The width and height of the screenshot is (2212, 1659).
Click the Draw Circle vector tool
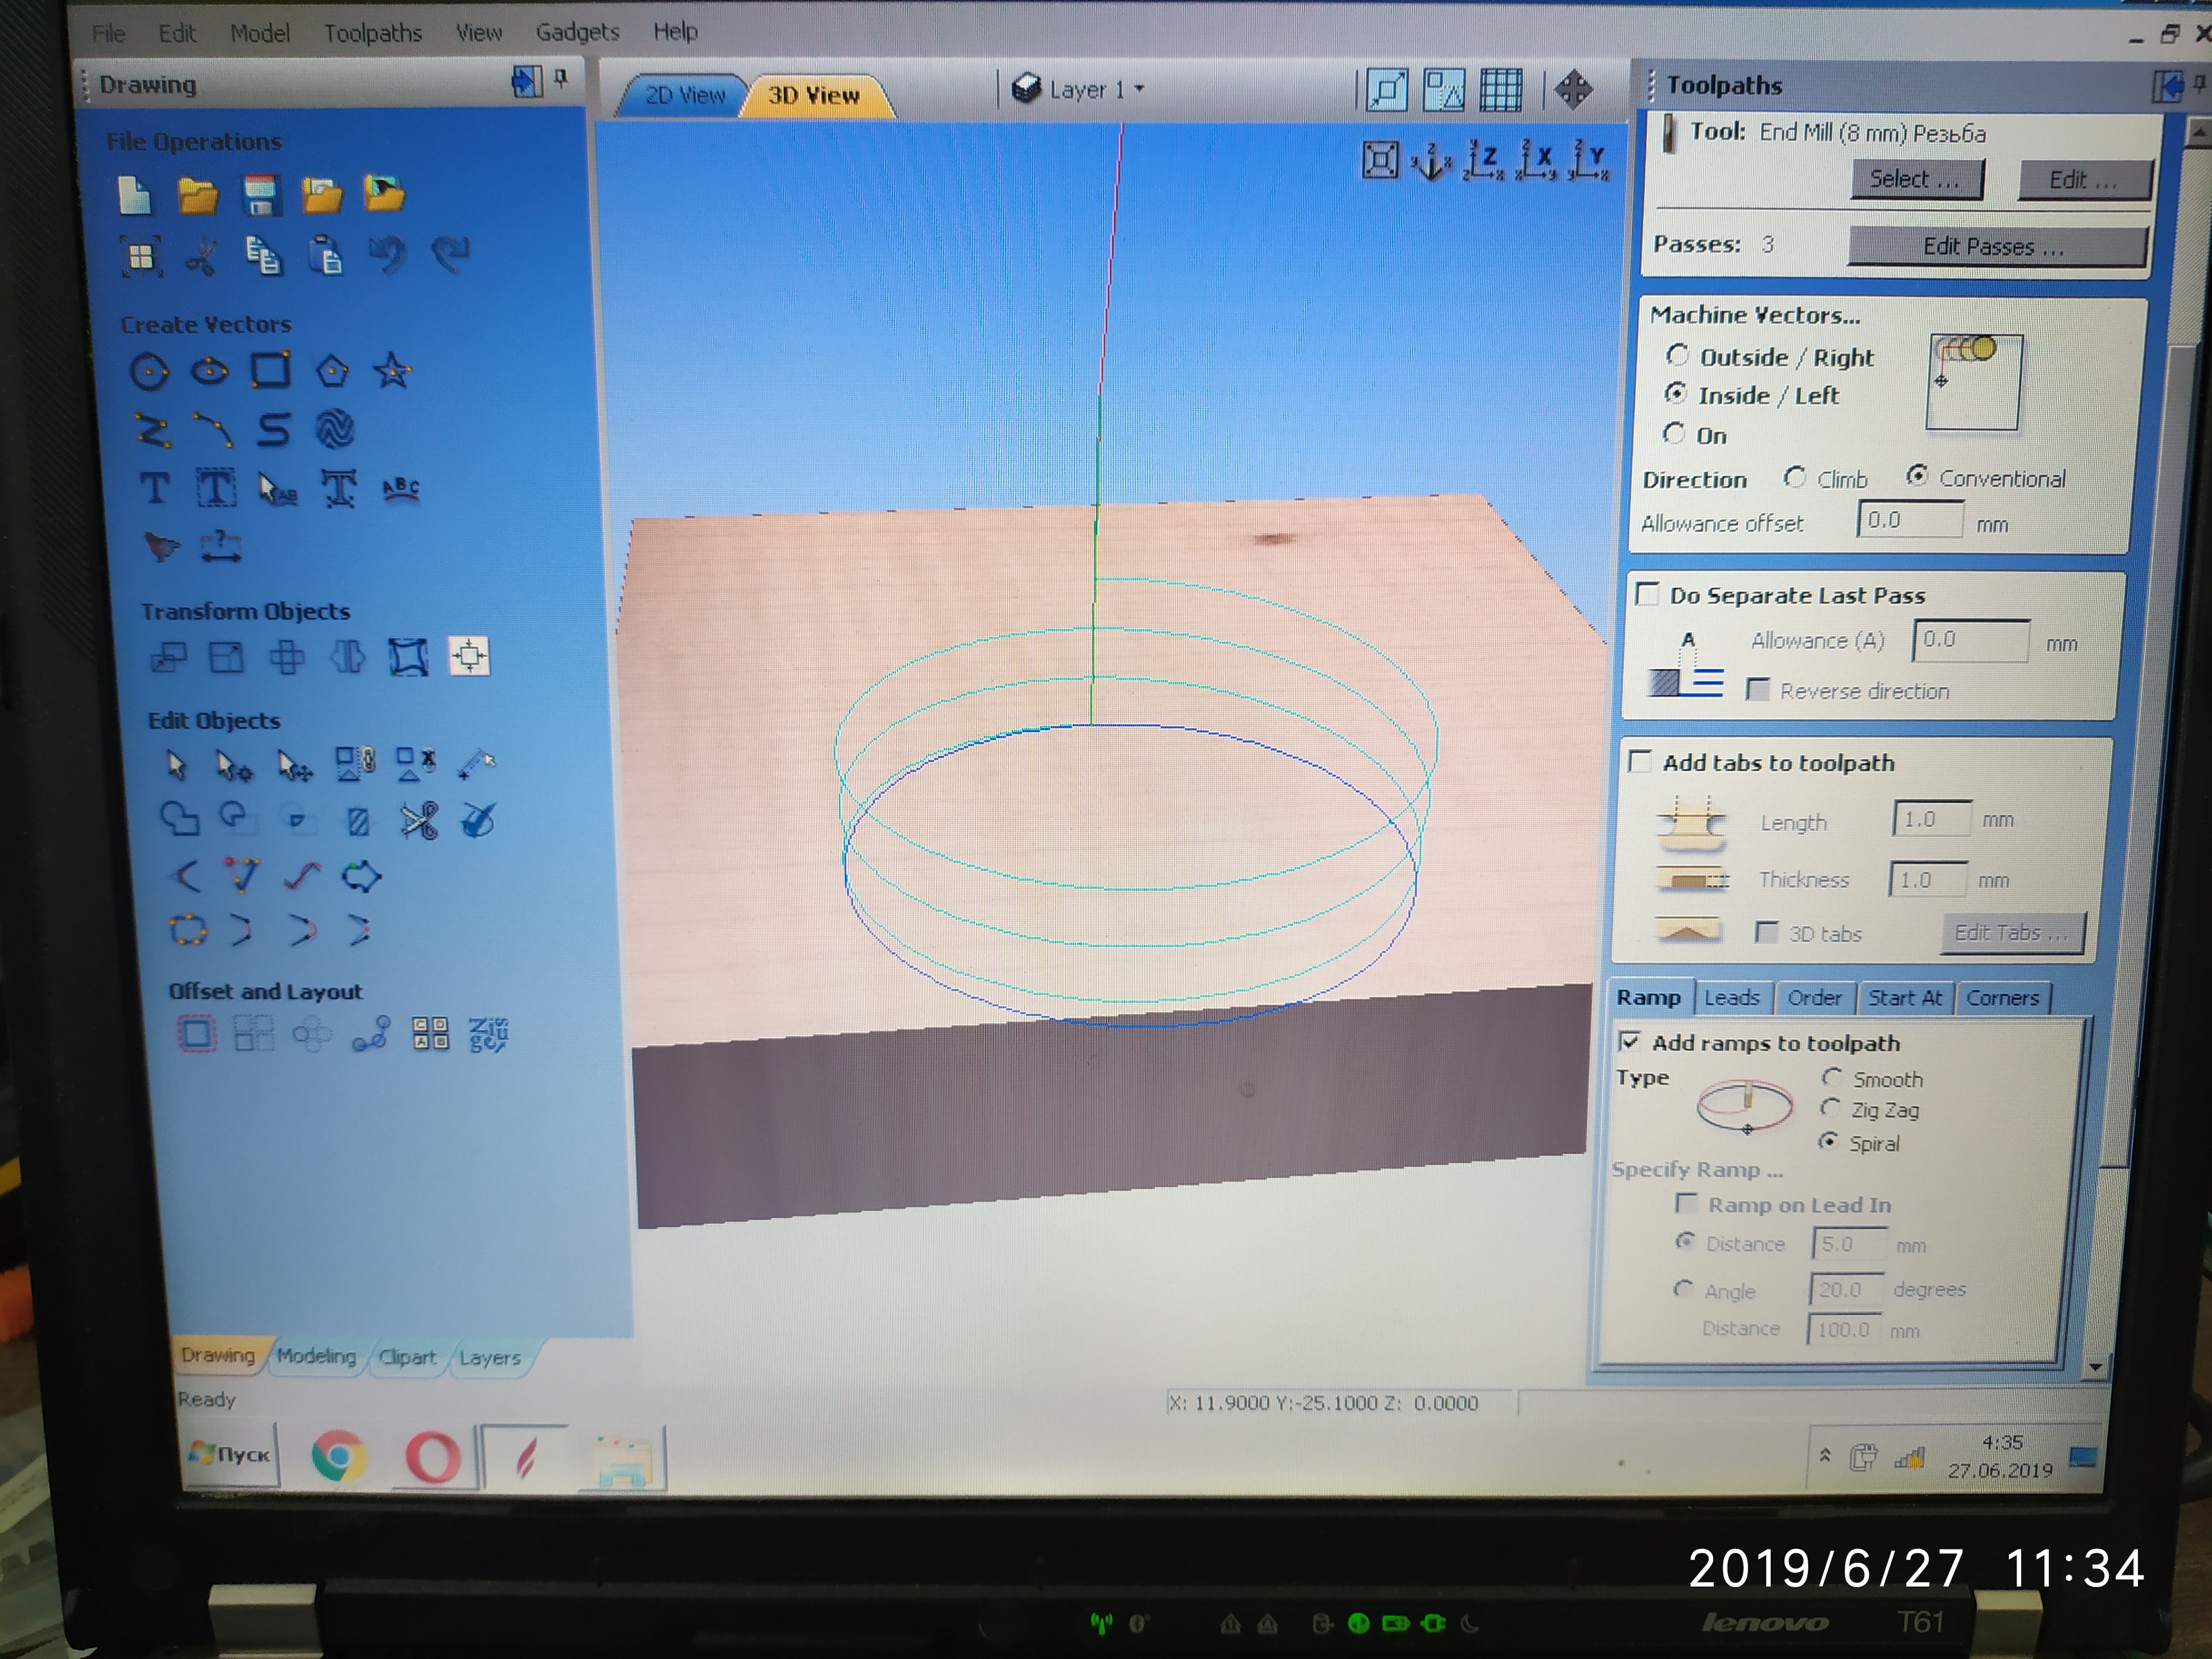[149, 372]
